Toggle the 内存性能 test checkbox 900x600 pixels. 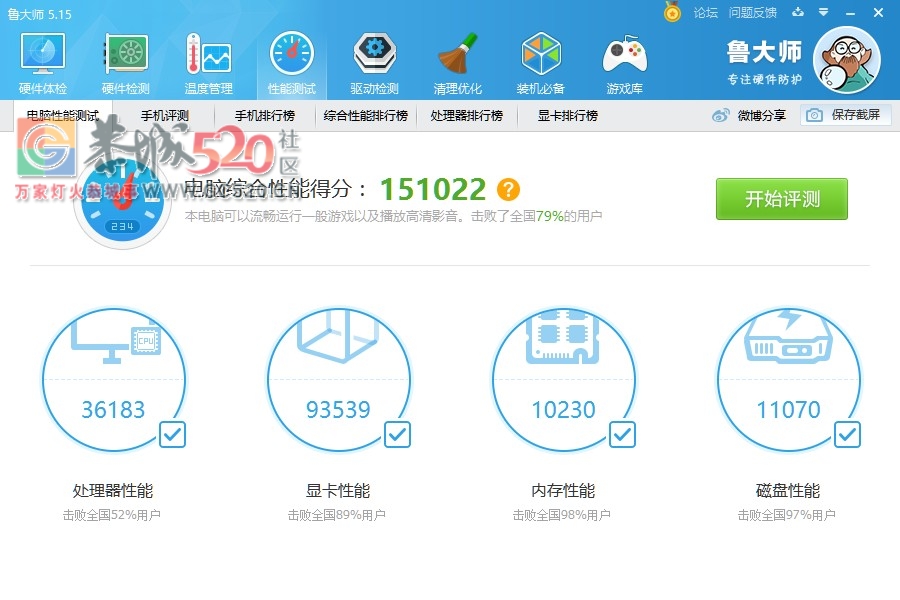(x=622, y=434)
